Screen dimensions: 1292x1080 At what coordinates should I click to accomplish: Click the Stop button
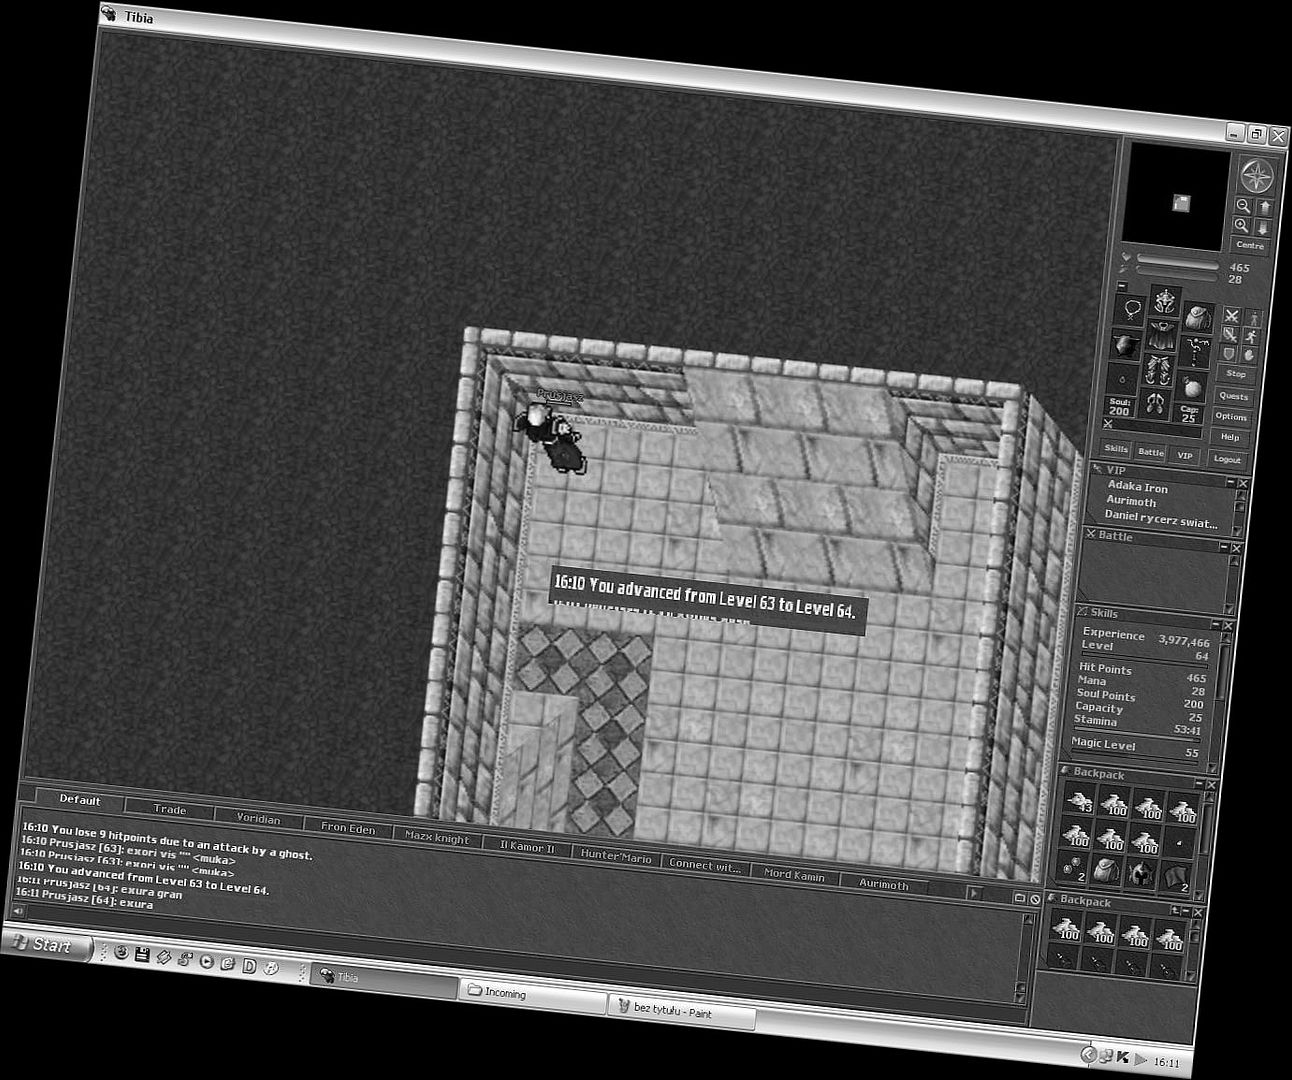[1236, 374]
